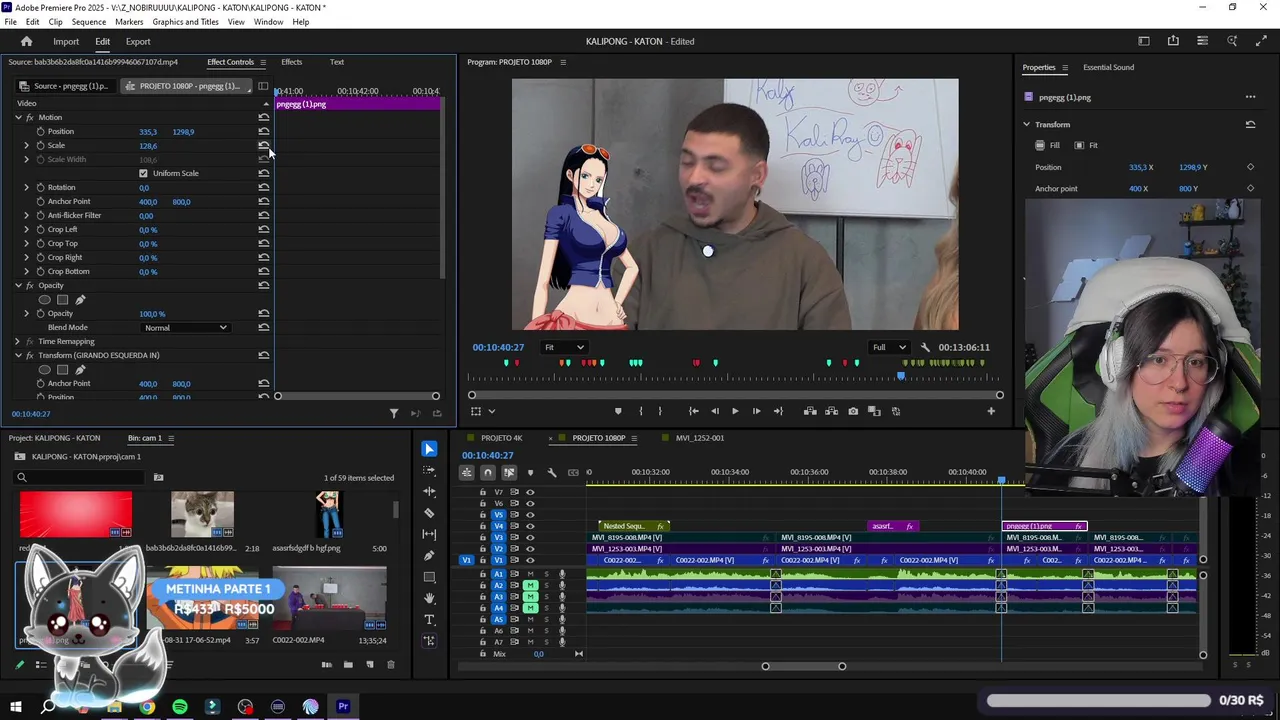Select the Track Select Forward tool

click(429, 470)
